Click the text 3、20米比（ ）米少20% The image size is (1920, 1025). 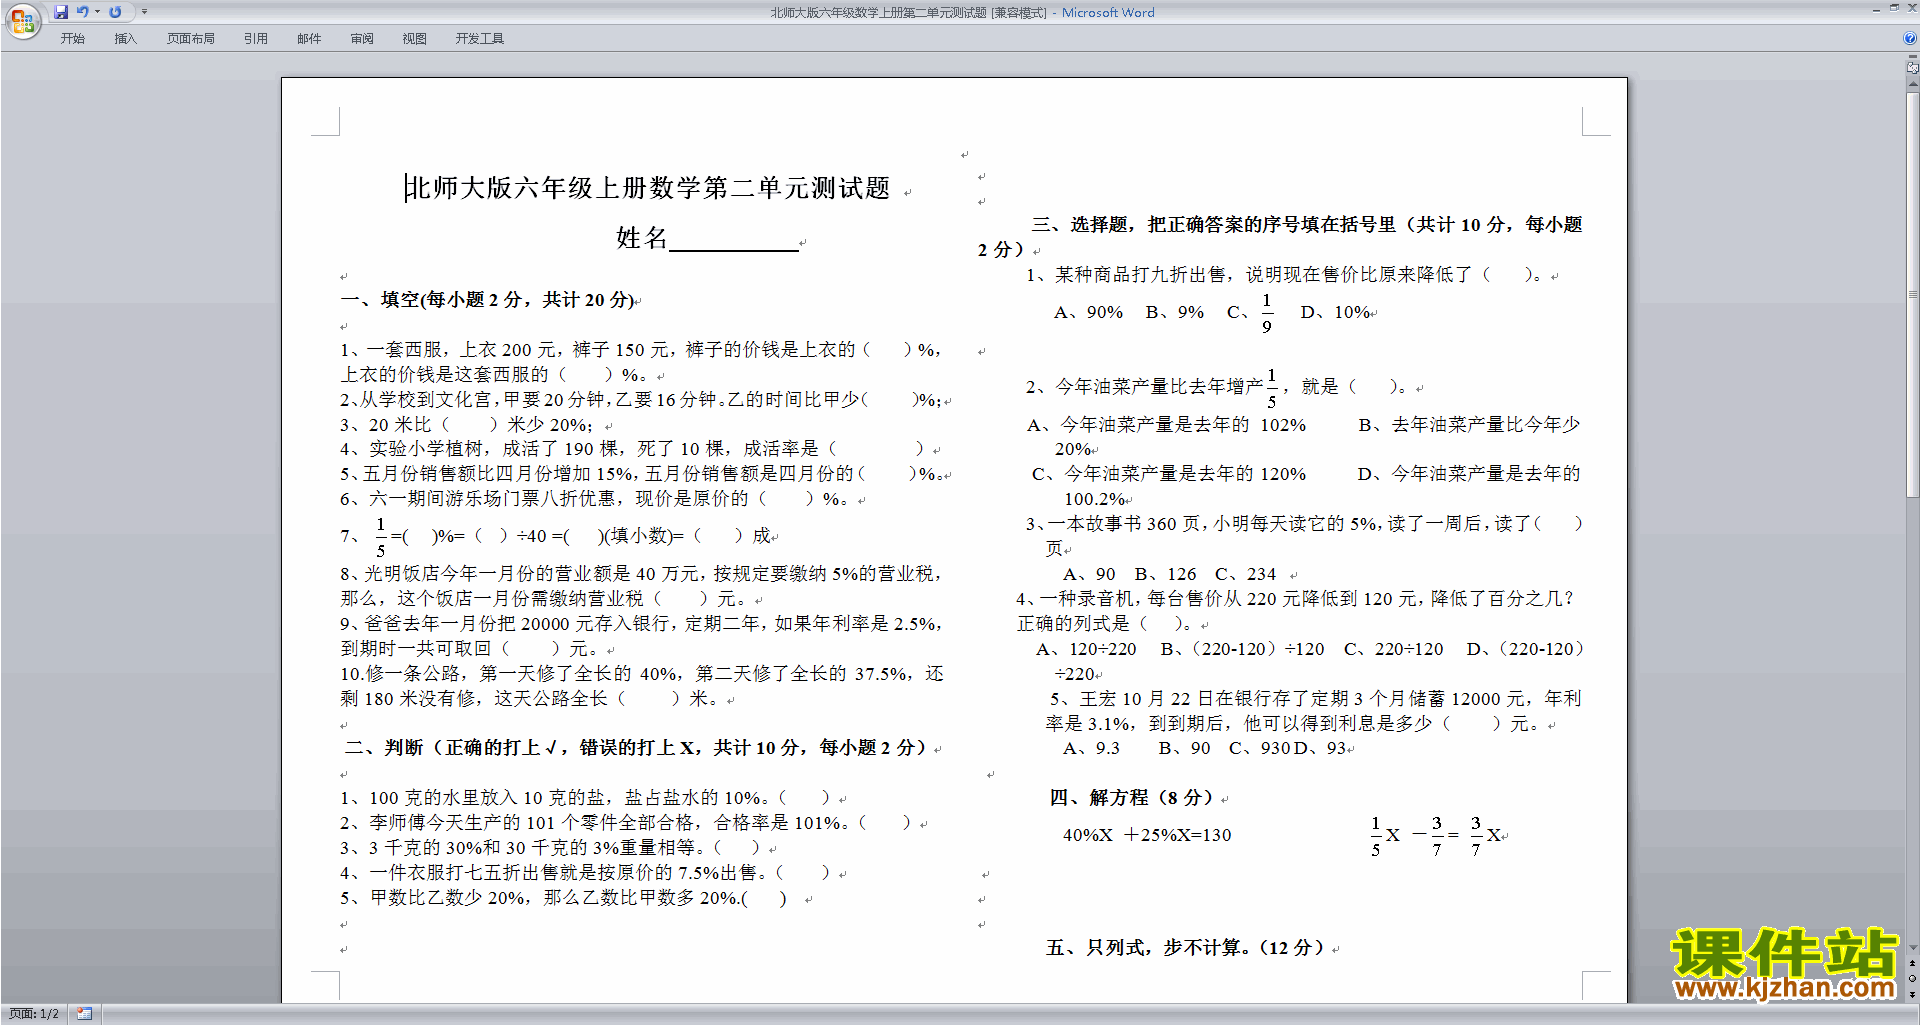(466, 425)
